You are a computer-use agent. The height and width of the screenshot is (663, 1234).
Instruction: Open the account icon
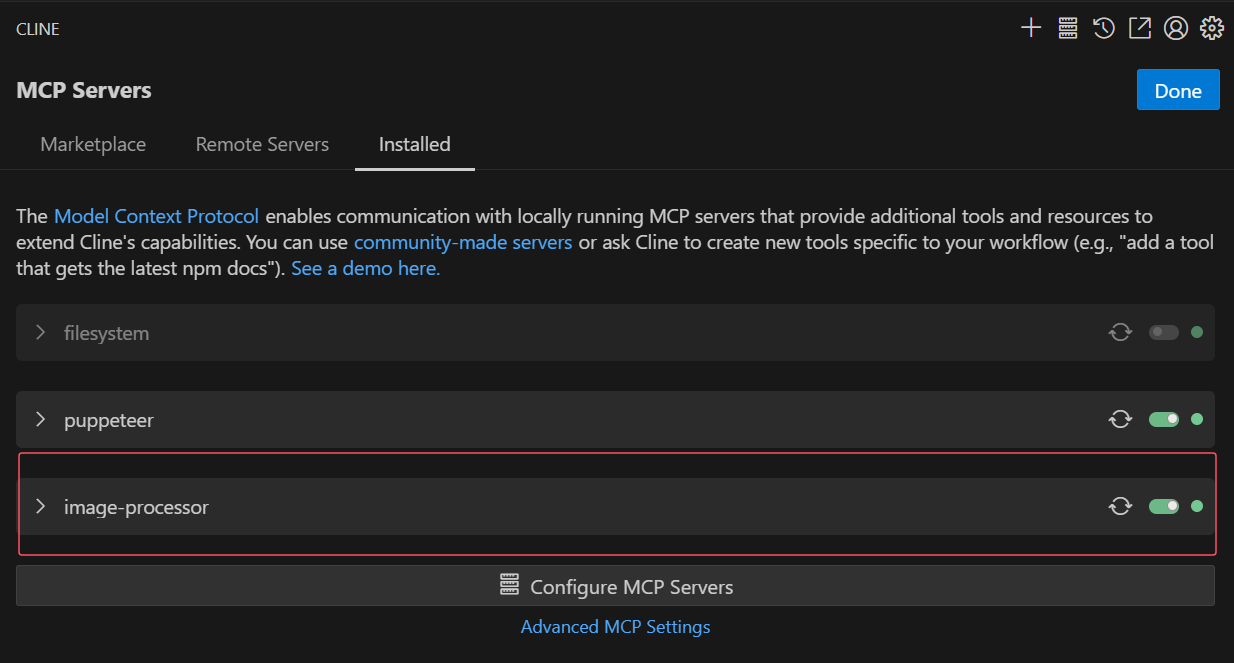(x=1175, y=27)
